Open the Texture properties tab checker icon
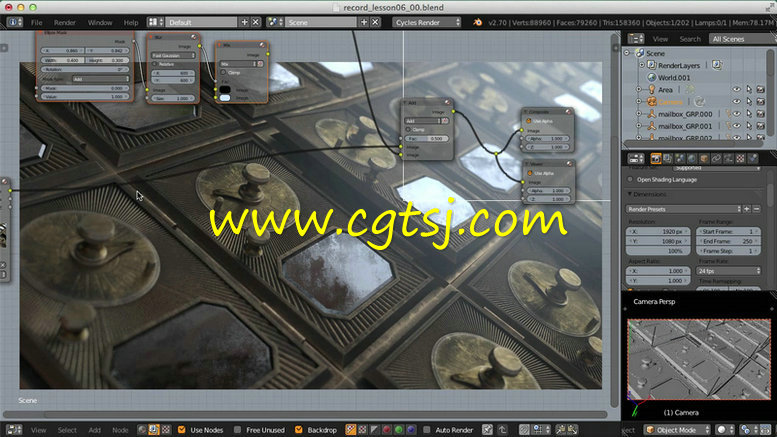Viewport: 777px width, 437px height. point(740,159)
